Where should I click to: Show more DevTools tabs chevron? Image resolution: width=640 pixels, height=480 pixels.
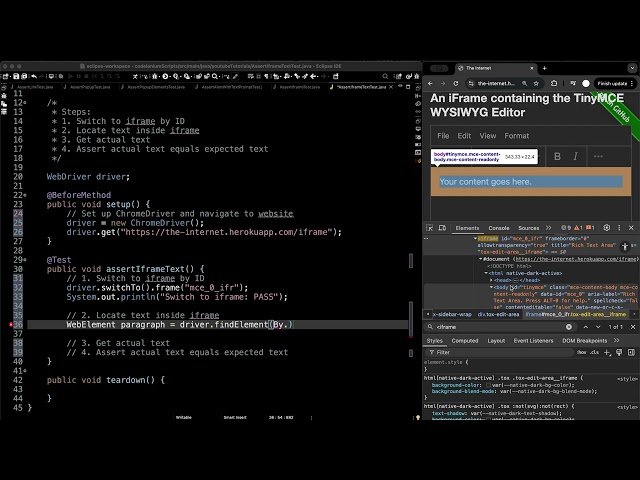[x=549, y=228]
